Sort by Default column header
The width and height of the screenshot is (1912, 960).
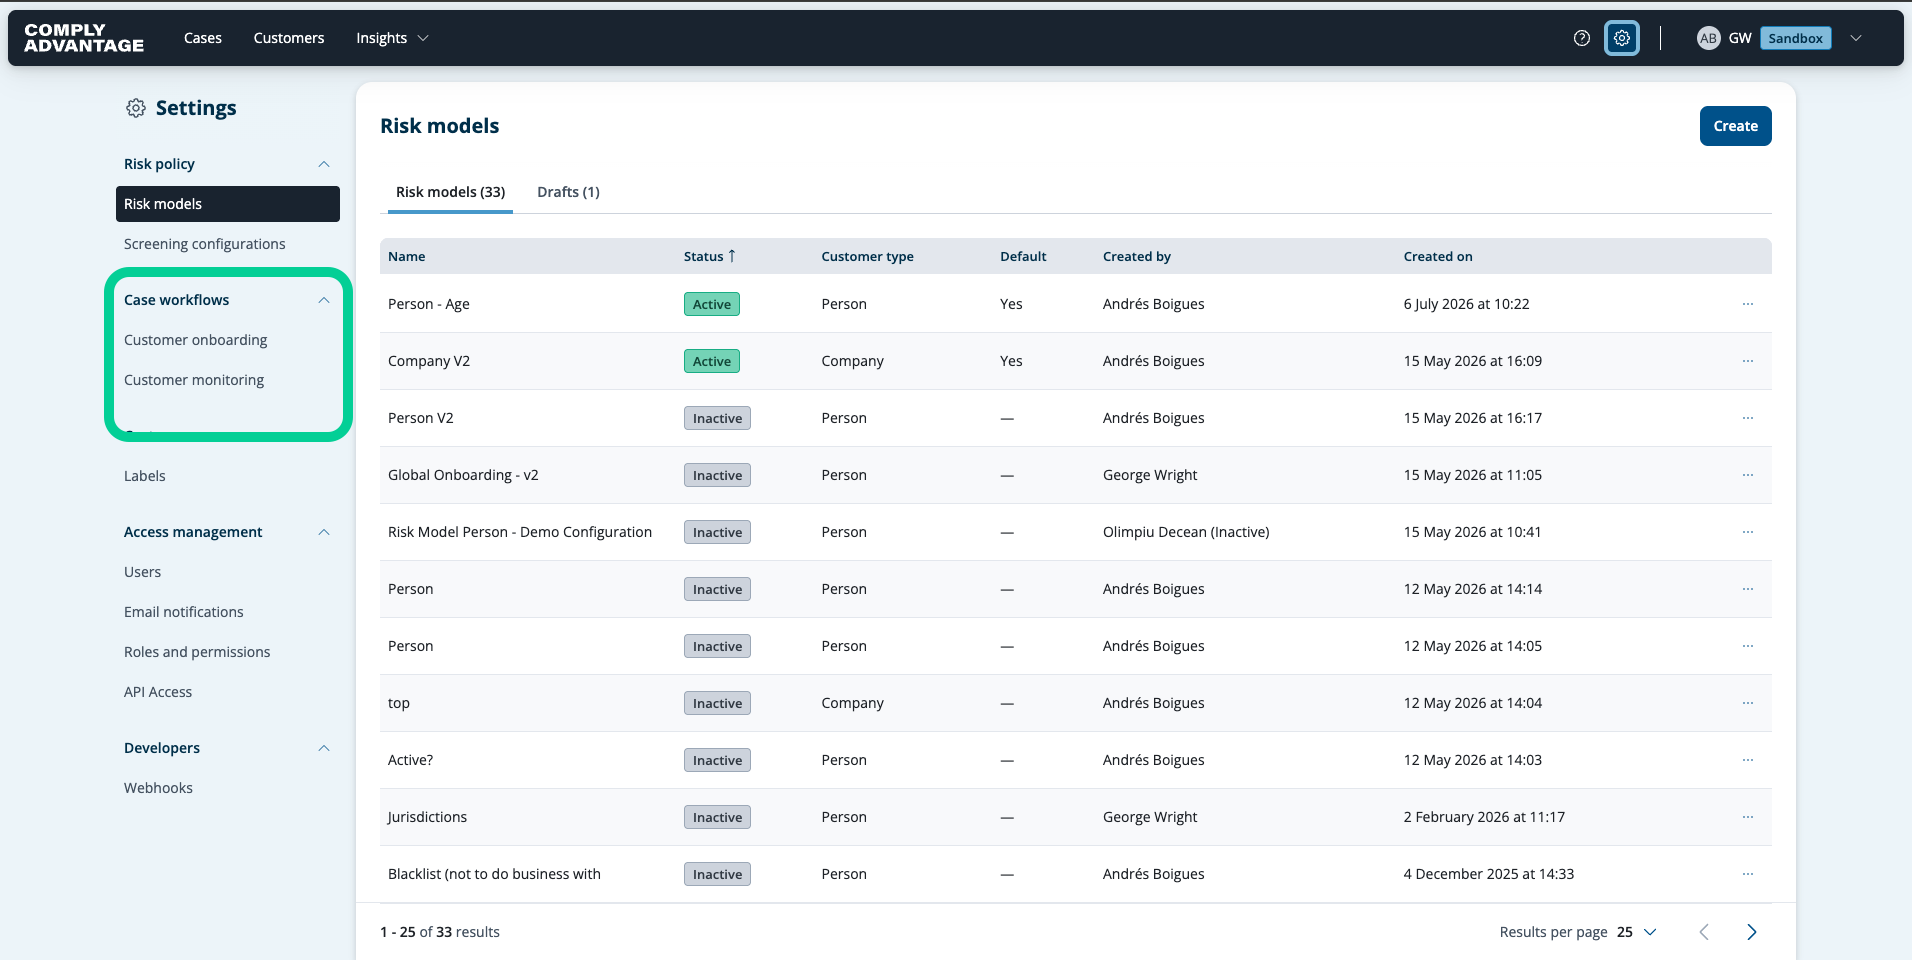click(1023, 256)
